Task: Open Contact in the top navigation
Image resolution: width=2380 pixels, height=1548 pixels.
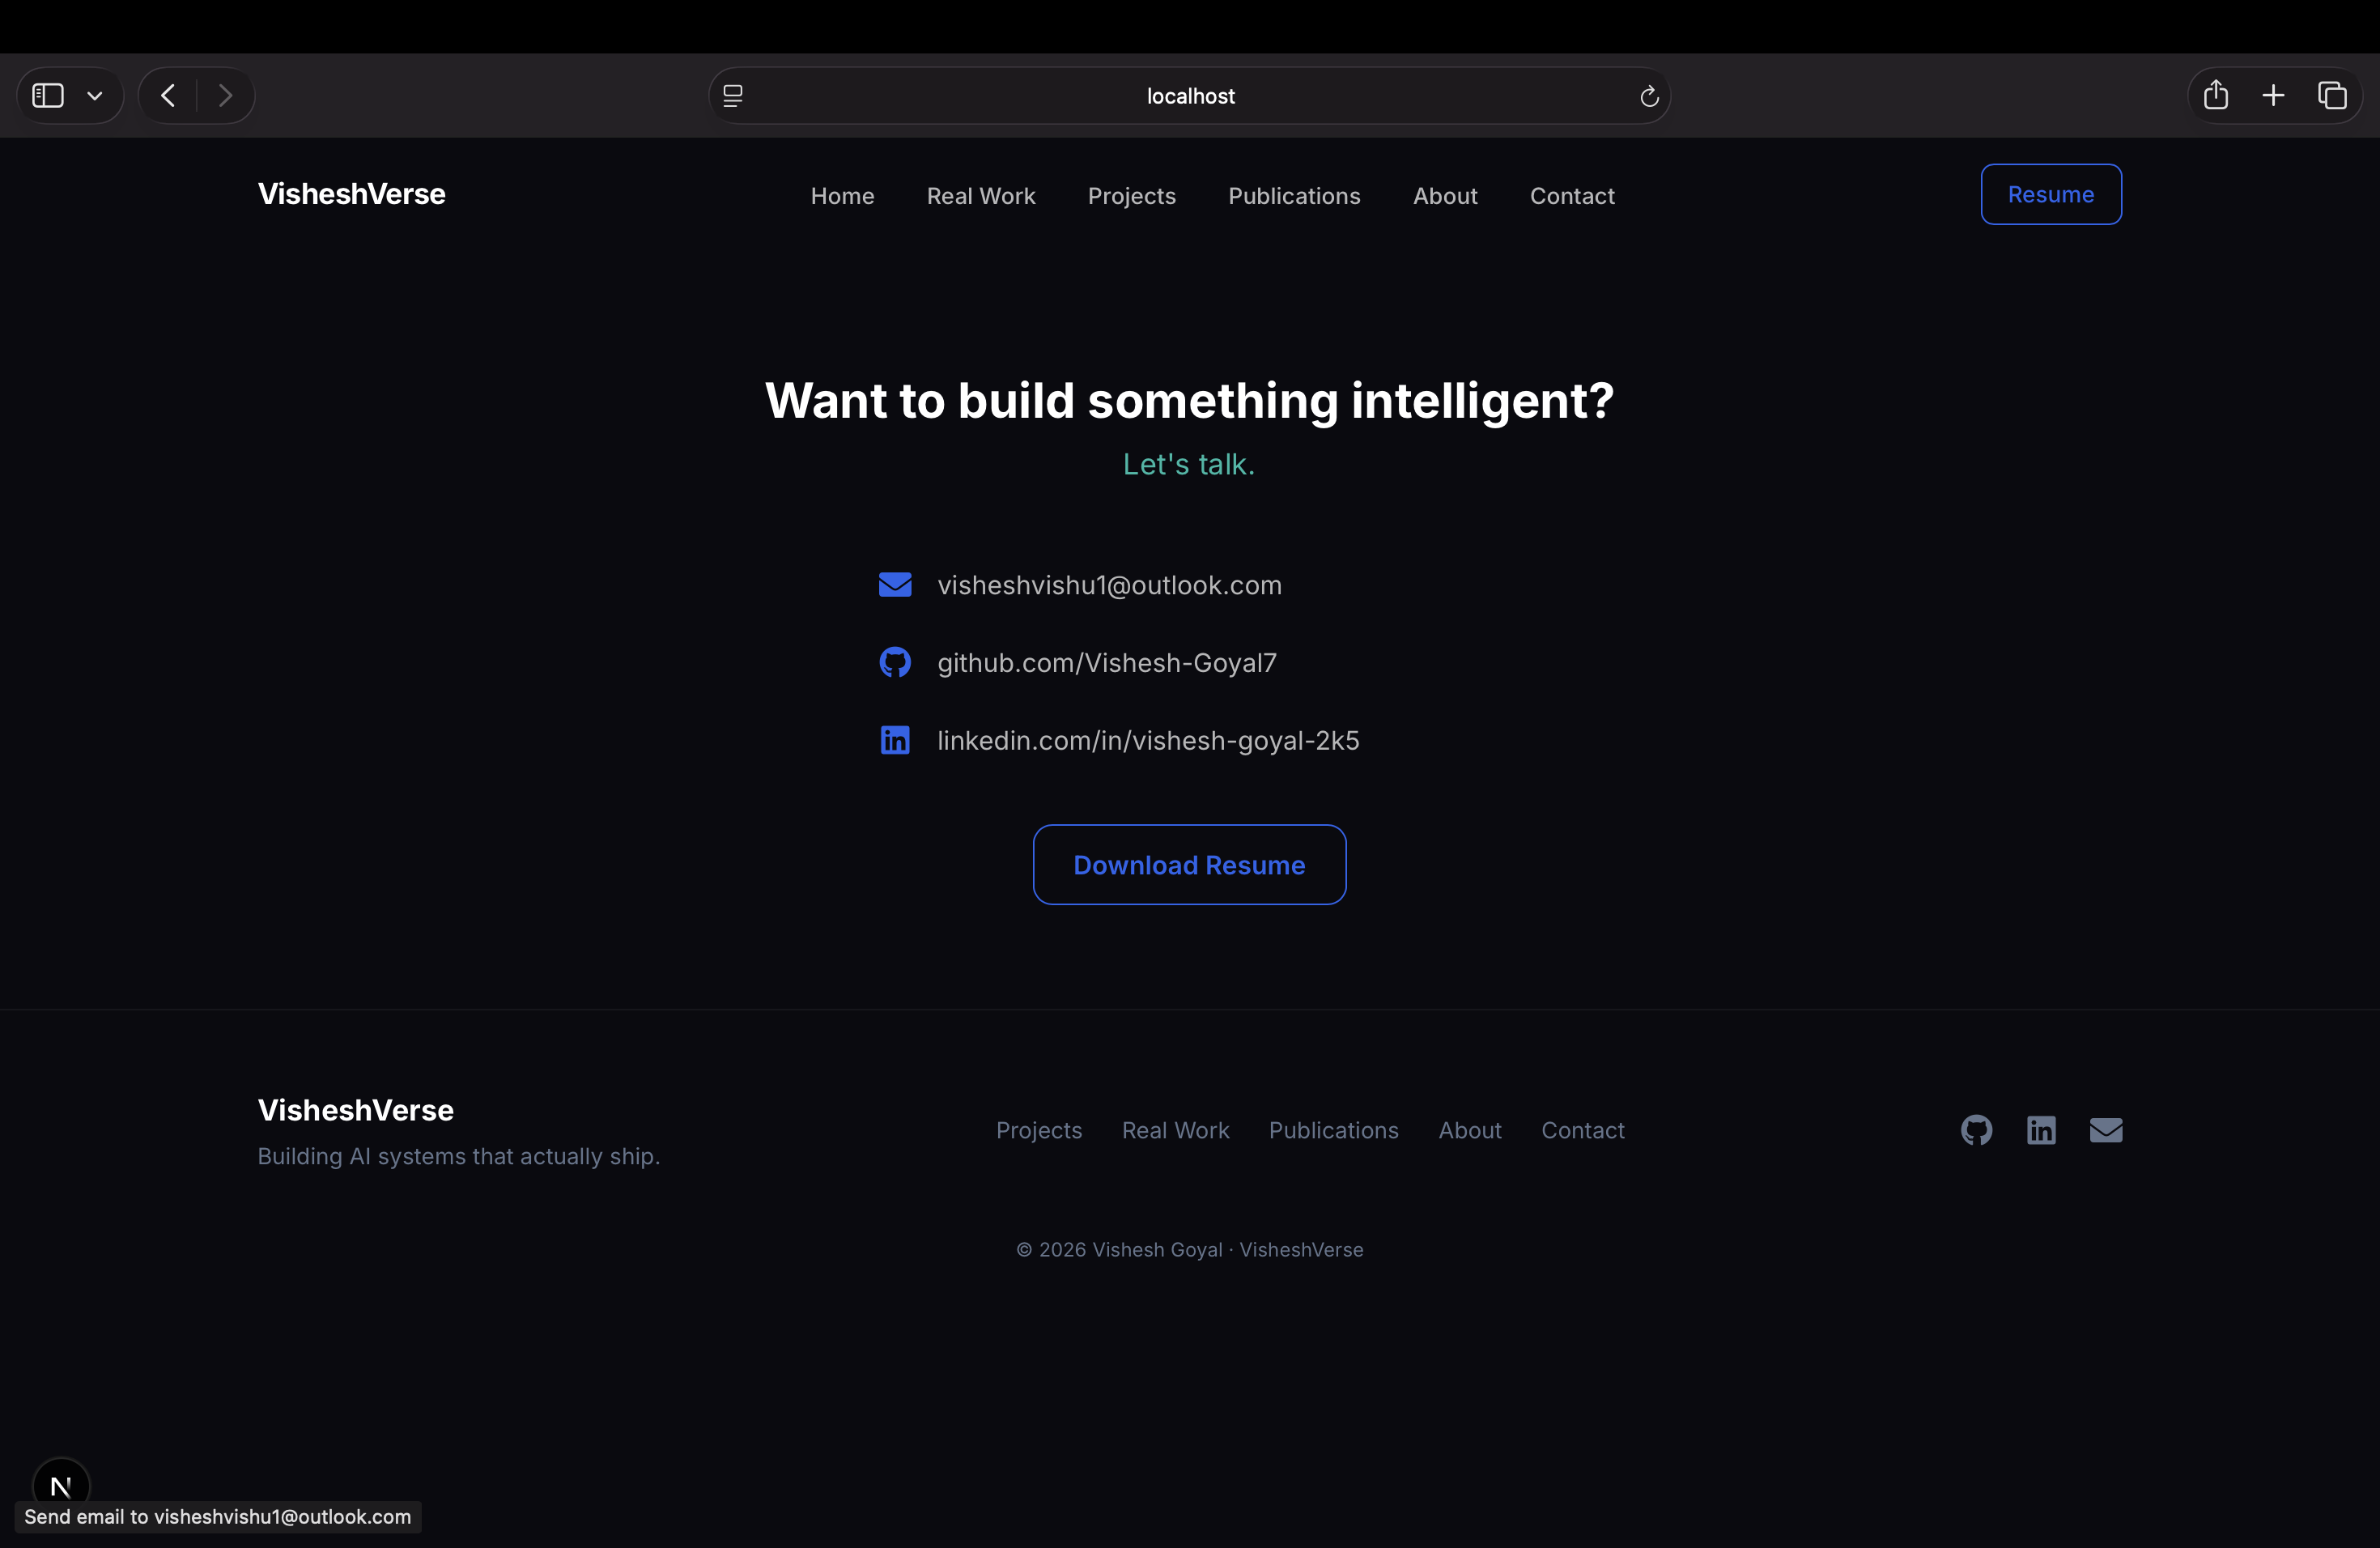Action: (x=1572, y=196)
